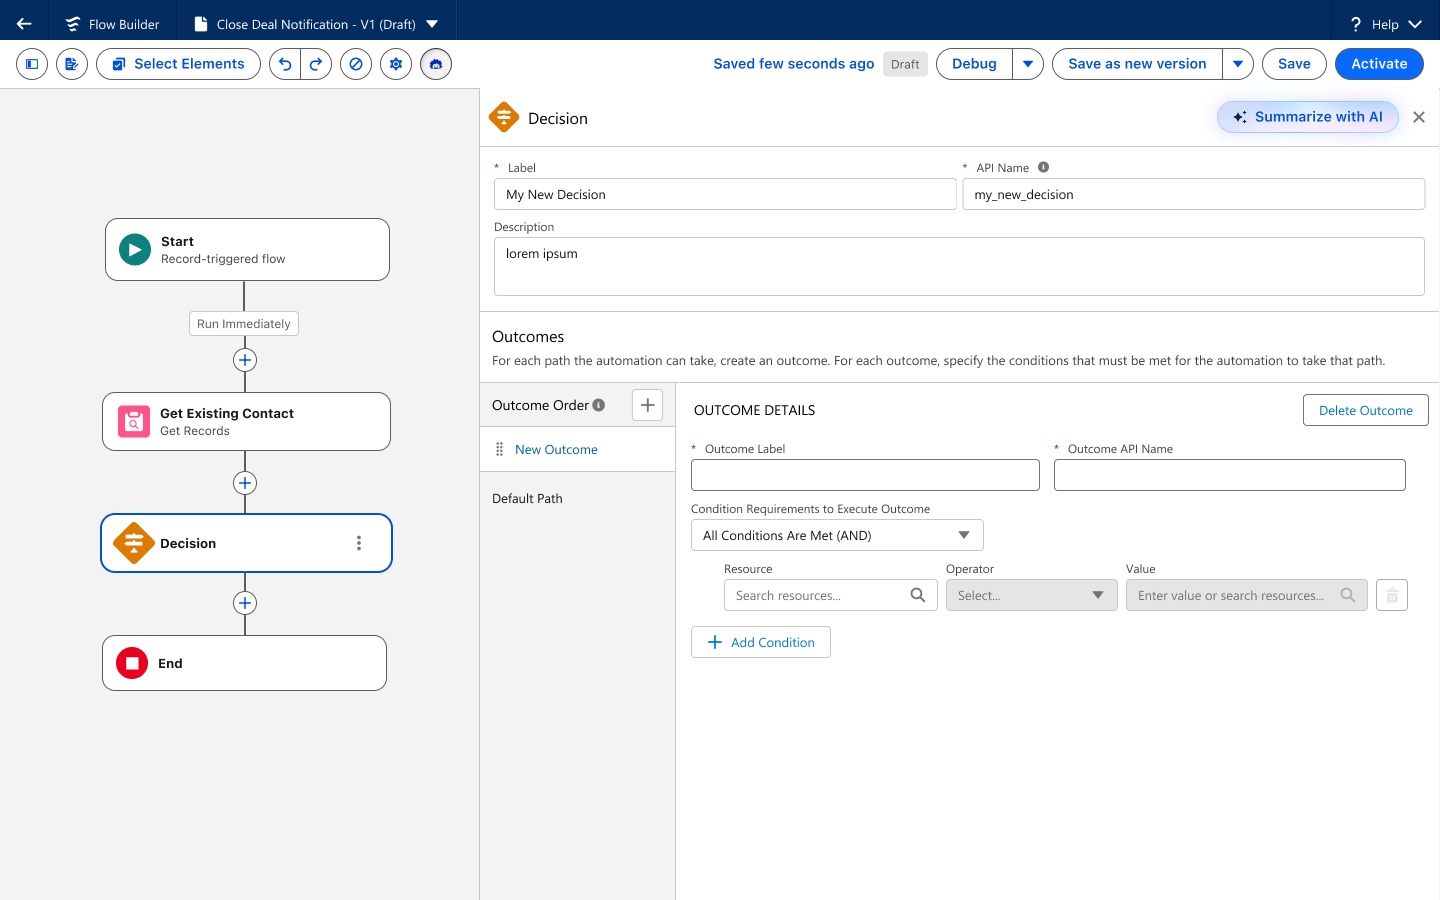The width and height of the screenshot is (1440, 900).
Task: Close the Decision panel
Action: click(x=1419, y=117)
